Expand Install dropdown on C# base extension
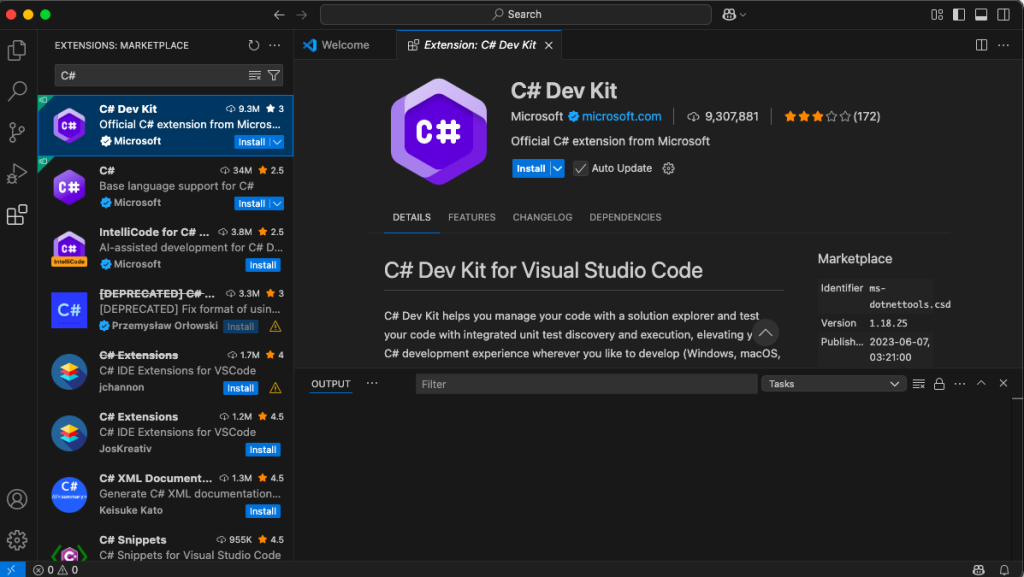1024x577 pixels. click(278, 204)
